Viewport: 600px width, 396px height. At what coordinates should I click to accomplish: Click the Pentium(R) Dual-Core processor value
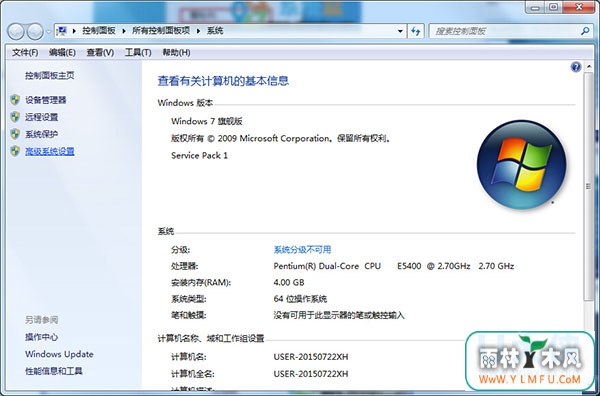pos(394,266)
